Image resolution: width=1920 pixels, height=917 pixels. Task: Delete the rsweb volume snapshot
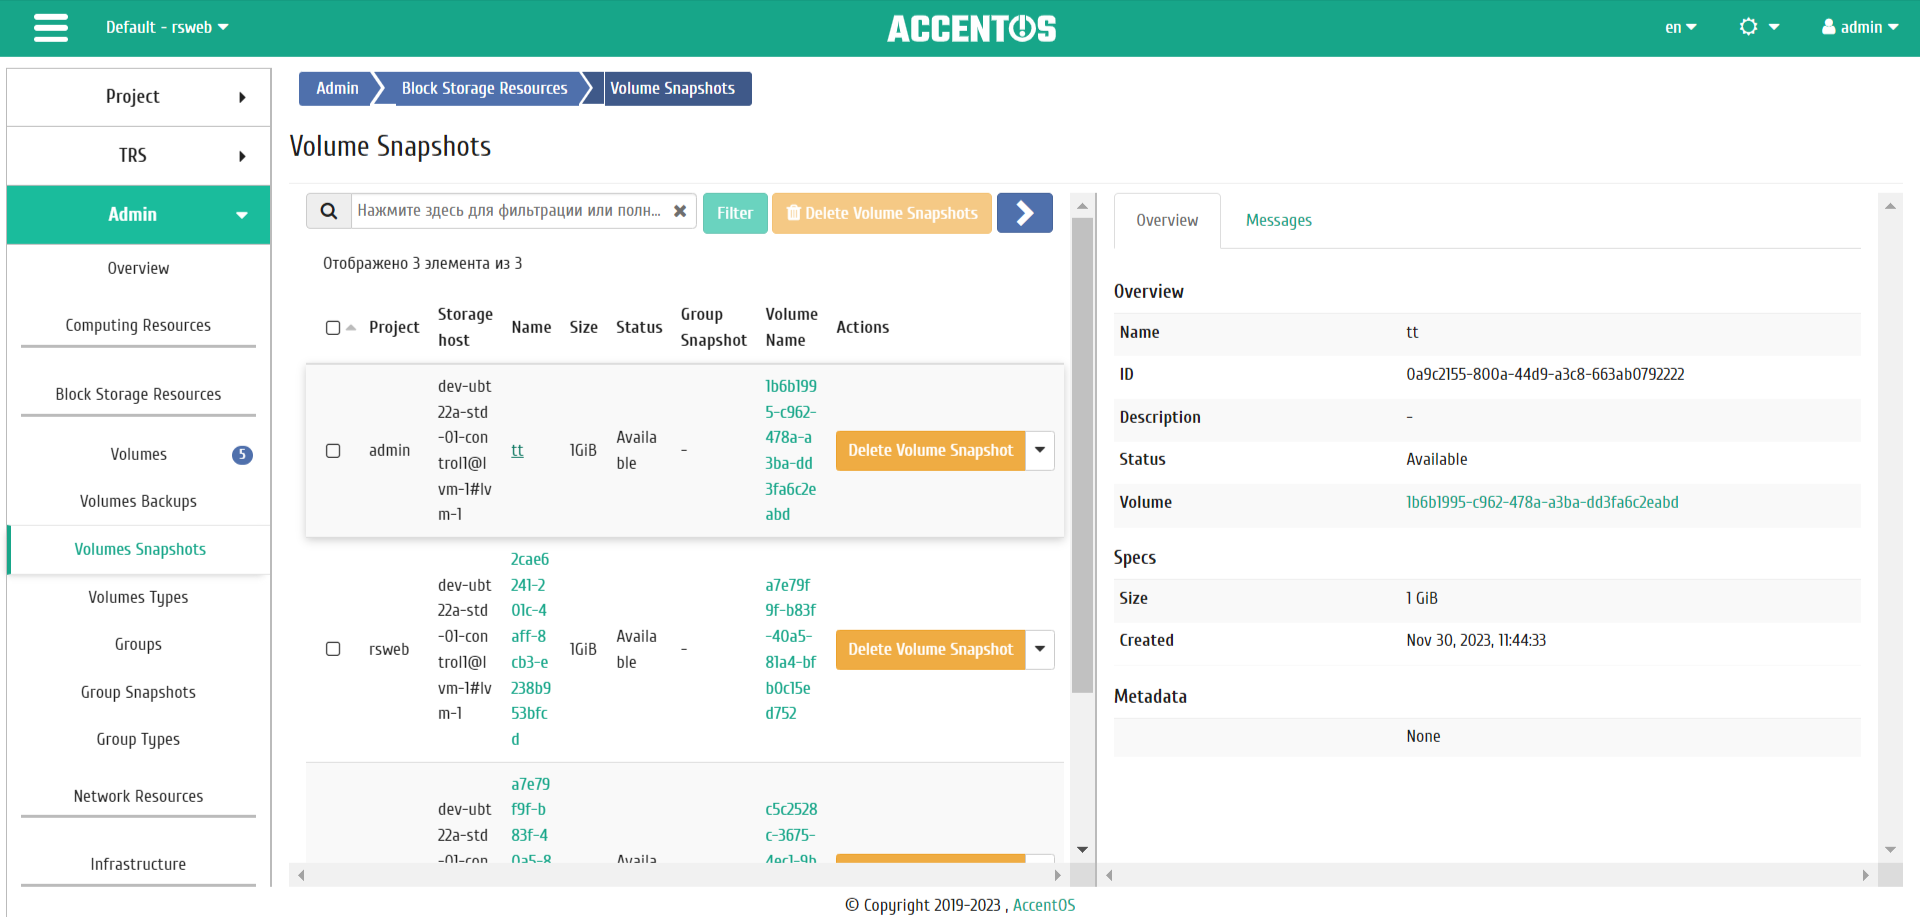coord(930,649)
